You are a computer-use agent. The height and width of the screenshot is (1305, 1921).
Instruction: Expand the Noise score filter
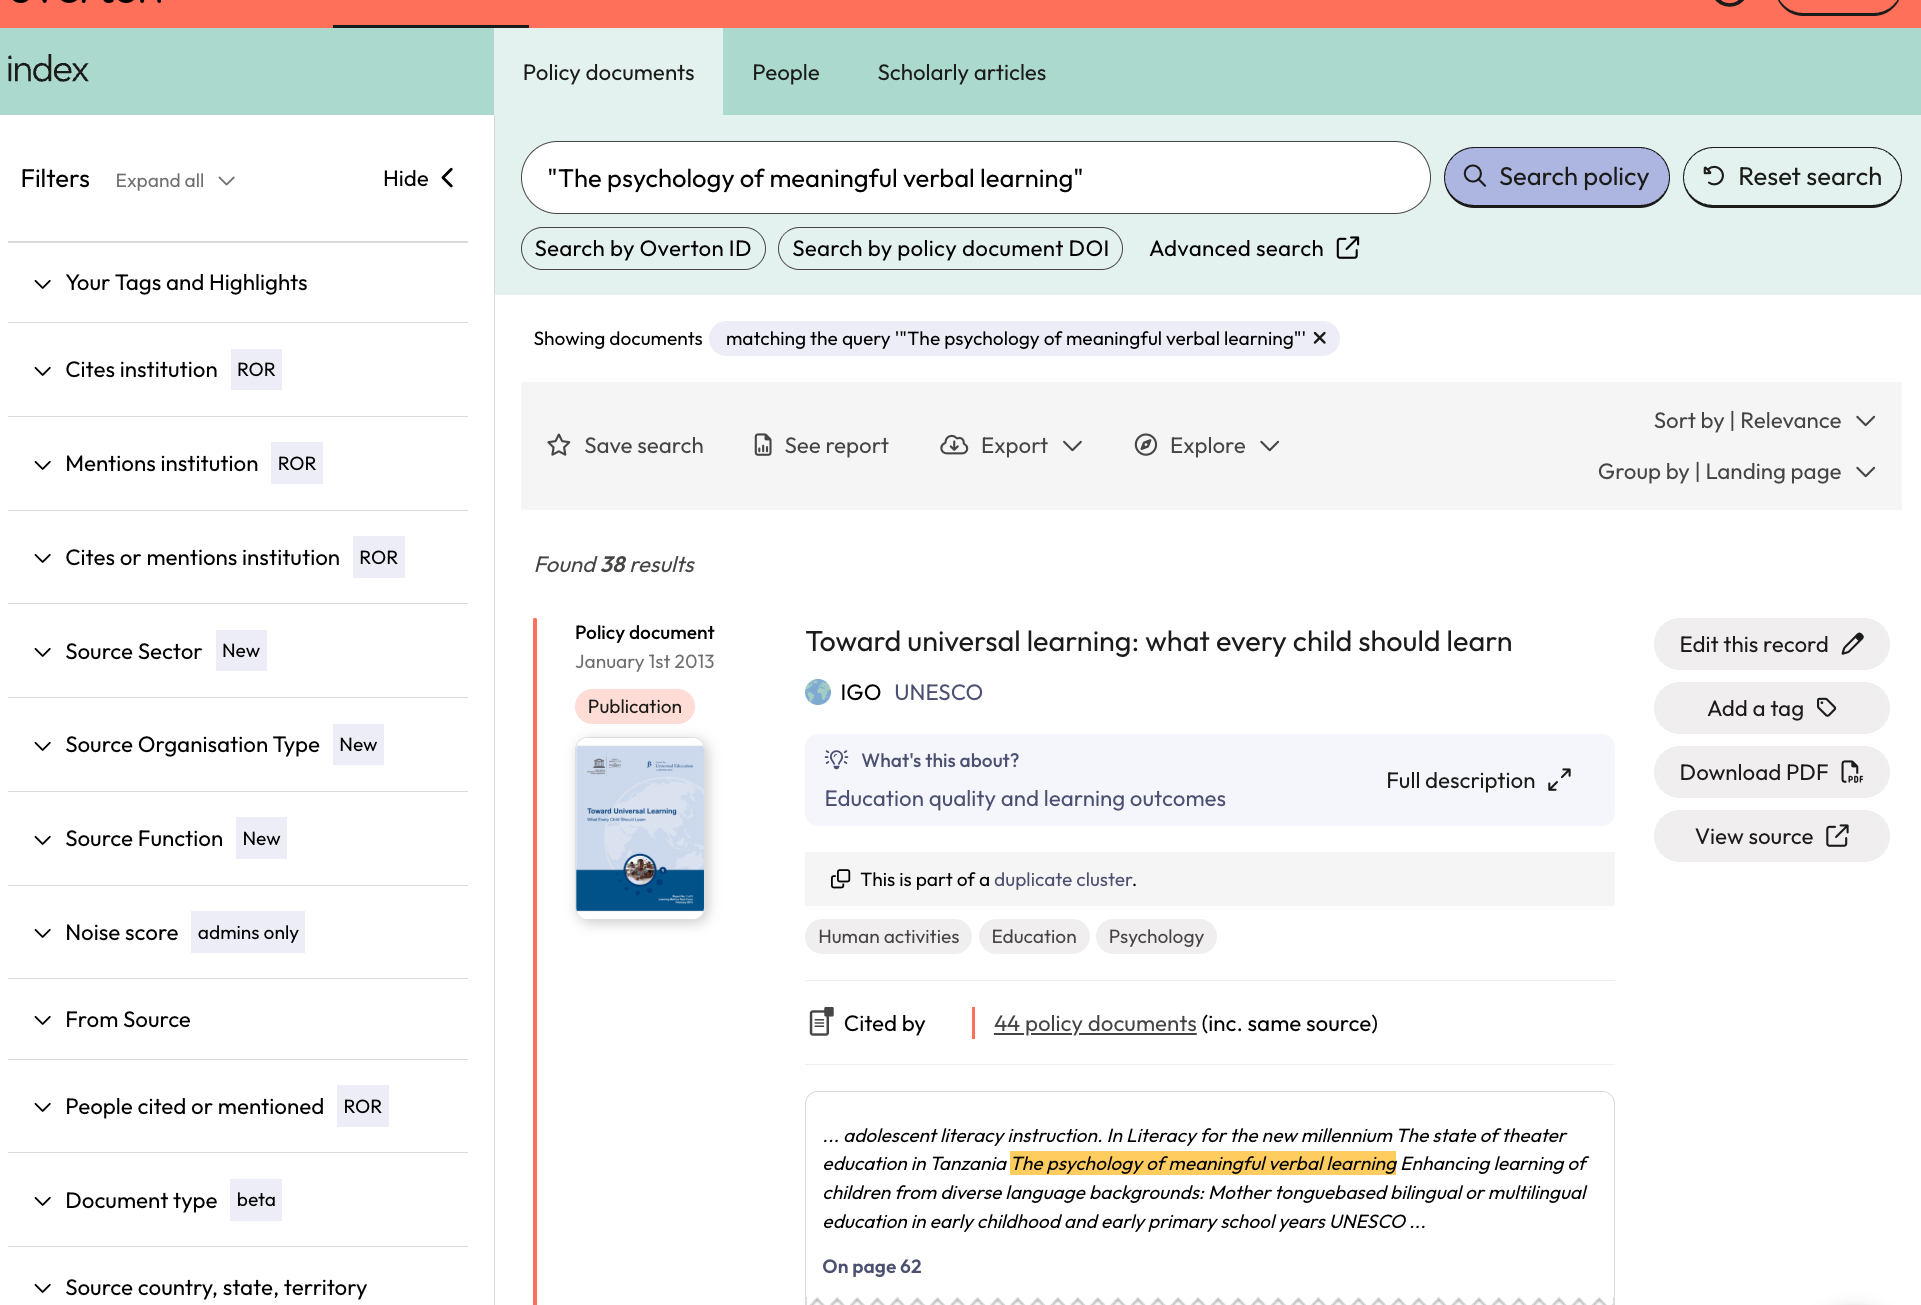click(x=238, y=932)
